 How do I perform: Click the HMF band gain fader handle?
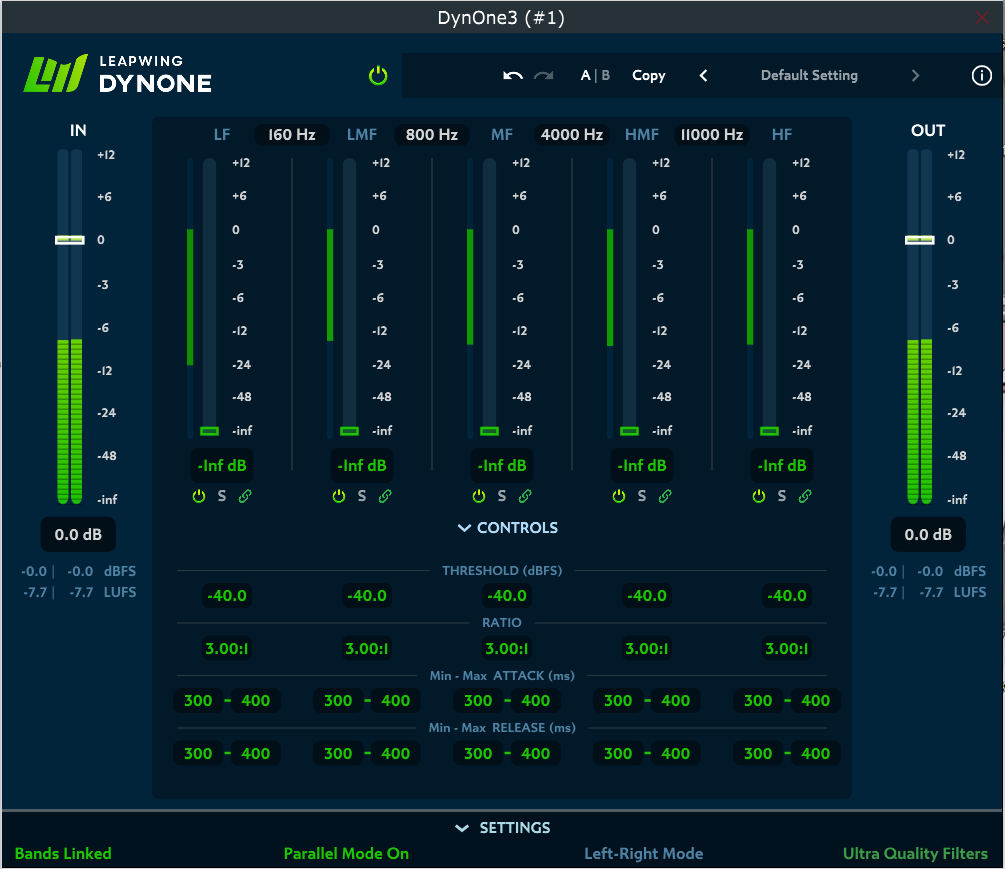coord(629,431)
